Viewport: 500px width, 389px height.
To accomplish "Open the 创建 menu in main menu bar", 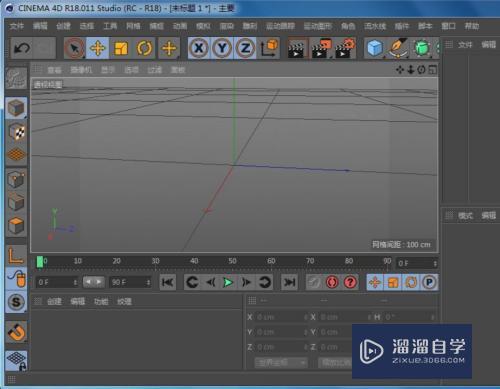I will (63, 26).
